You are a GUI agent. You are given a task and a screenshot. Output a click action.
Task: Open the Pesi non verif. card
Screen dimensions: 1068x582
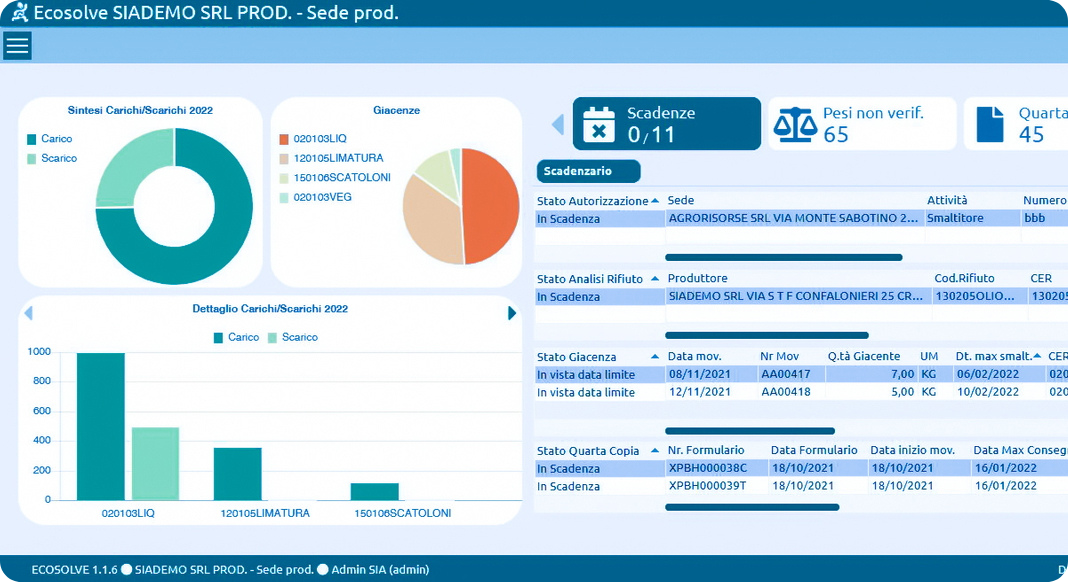tap(861, 124)
